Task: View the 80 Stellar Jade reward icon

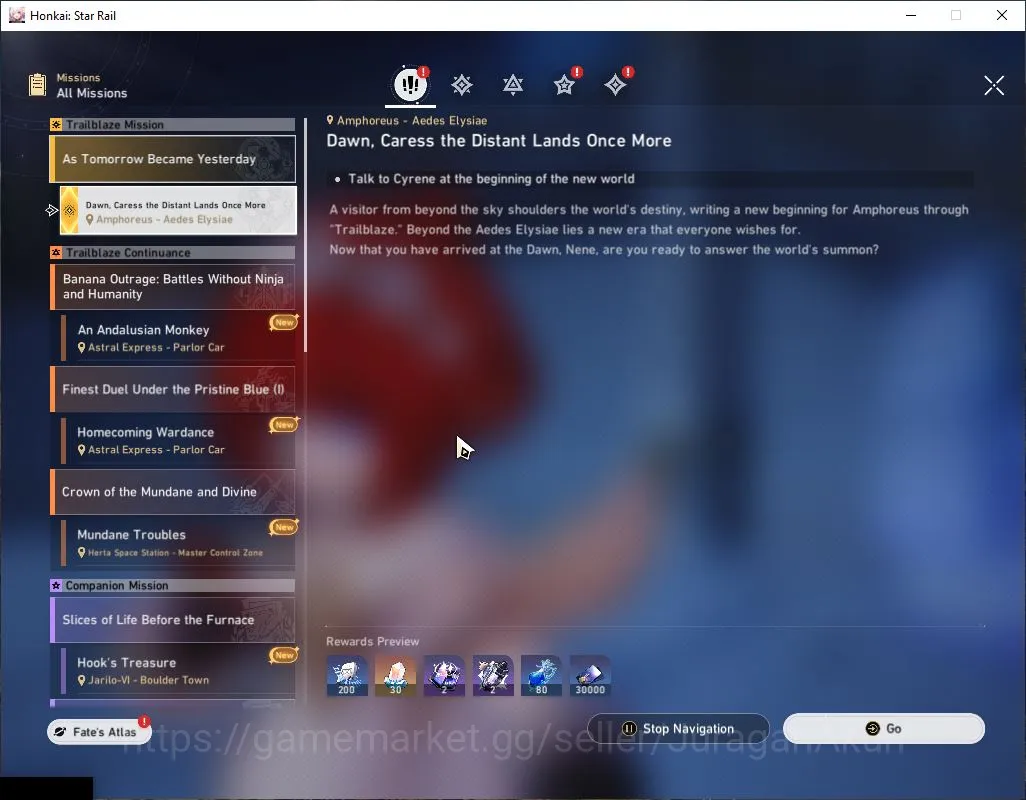Action: [541, 676]
